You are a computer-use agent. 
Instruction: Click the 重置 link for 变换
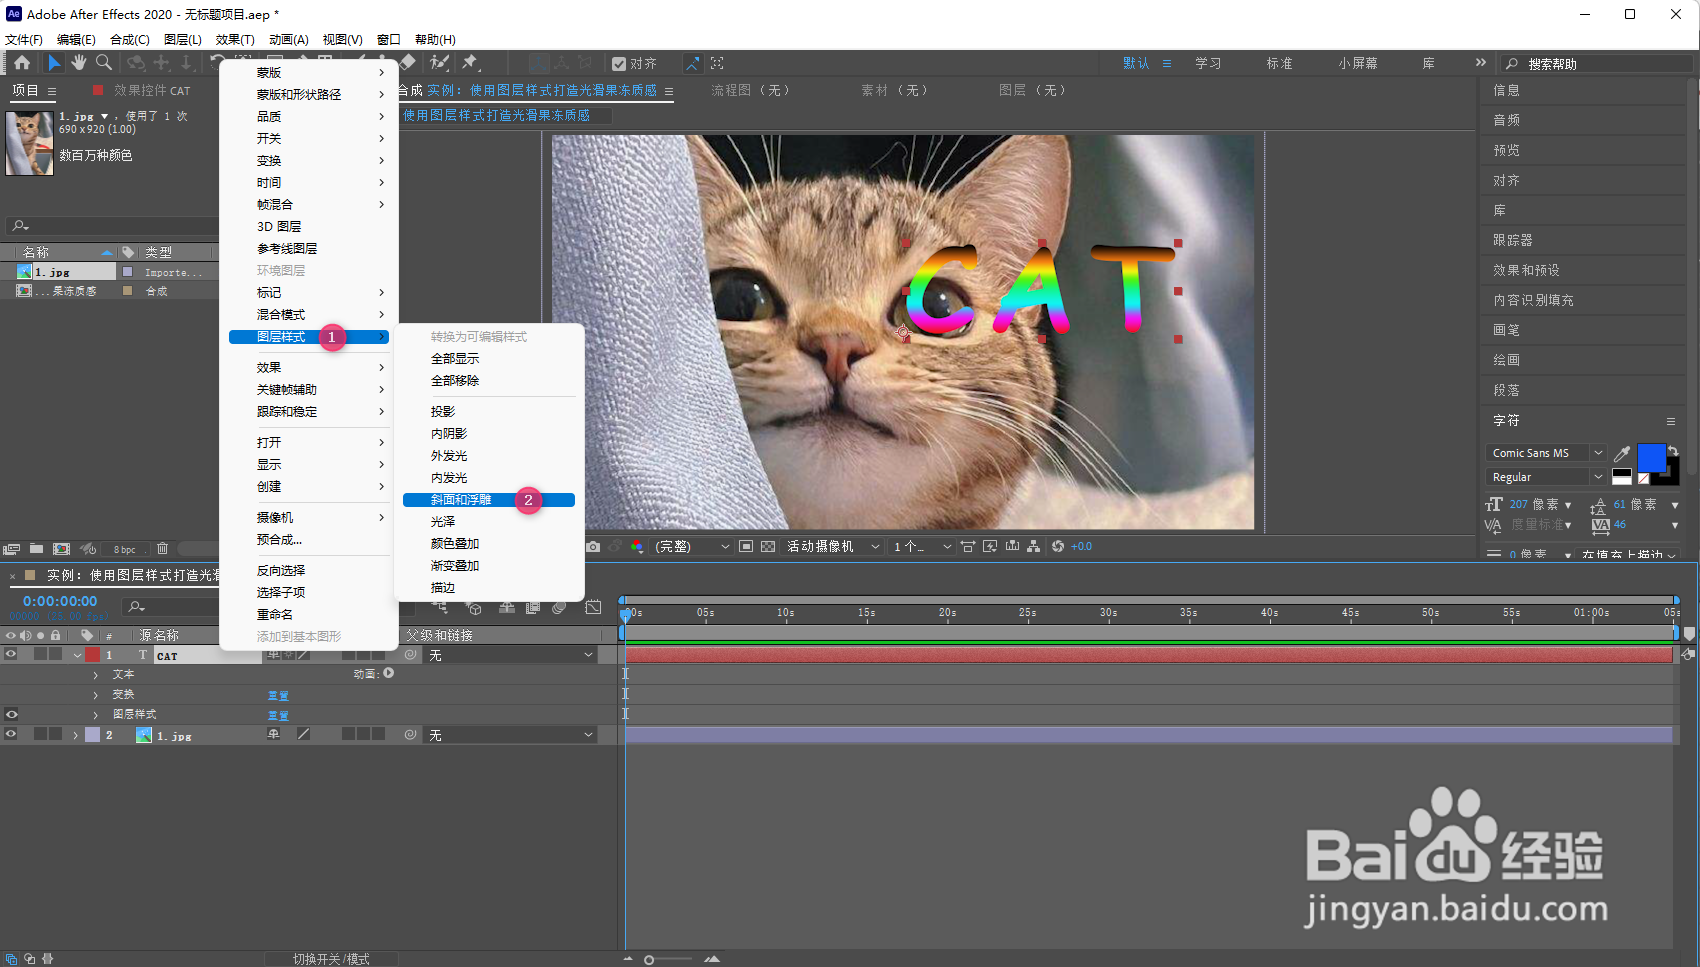click(x=278, y=696)
